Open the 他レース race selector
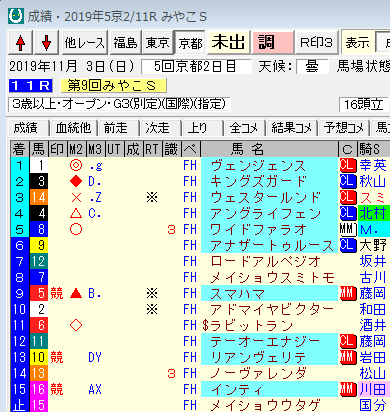Viewport: 390px width, 412px height. [x=84, y=42]
